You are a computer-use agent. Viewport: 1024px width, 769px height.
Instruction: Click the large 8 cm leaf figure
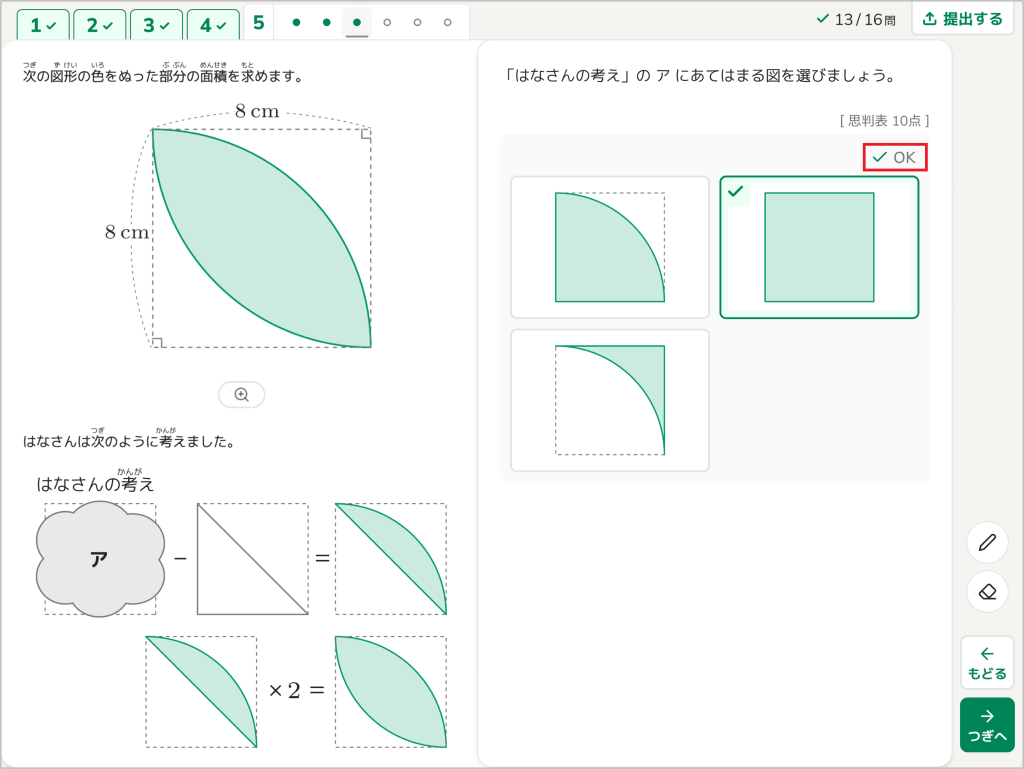click(x=261, y=238)
